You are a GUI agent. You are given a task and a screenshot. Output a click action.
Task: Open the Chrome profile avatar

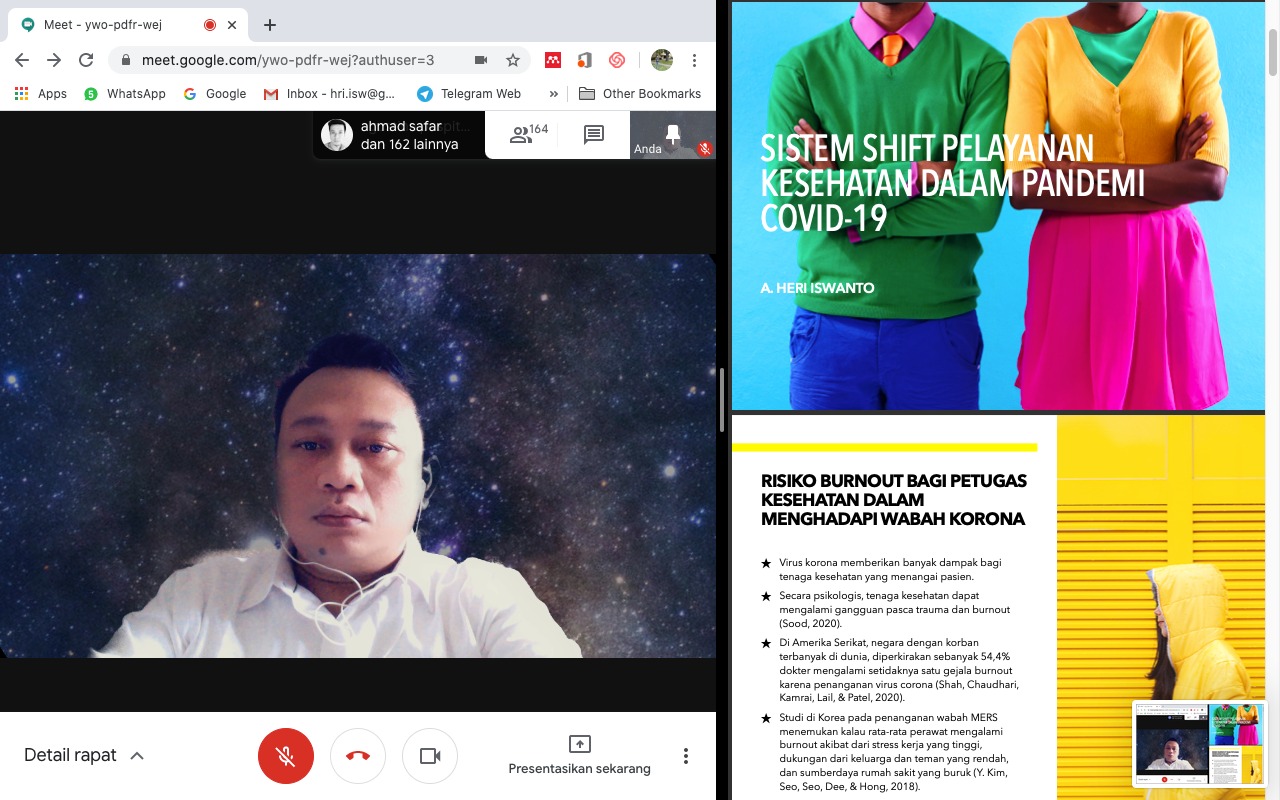pos(662,60)
